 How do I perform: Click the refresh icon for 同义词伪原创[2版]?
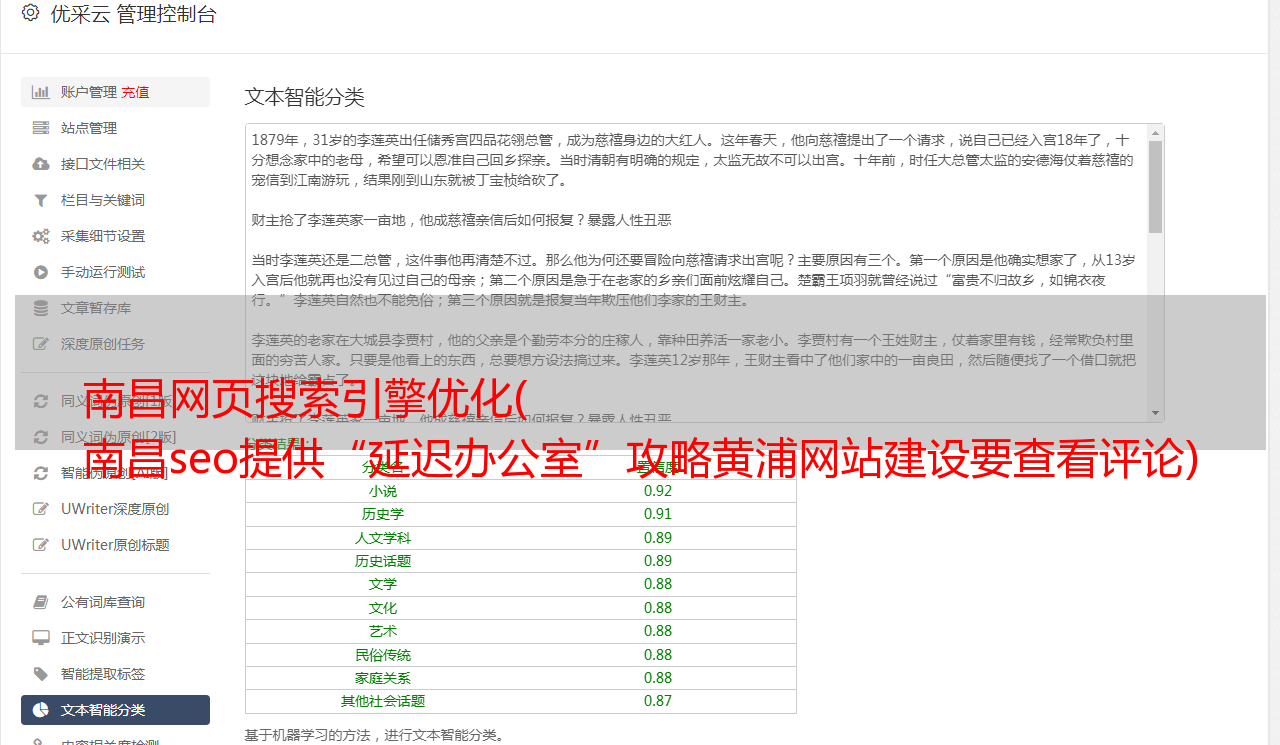point(41,437)
